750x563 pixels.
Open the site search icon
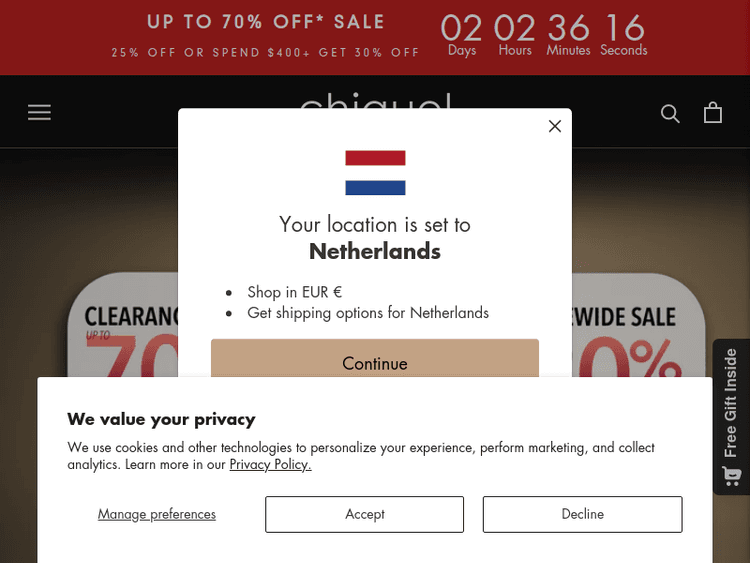coord(670,113)
